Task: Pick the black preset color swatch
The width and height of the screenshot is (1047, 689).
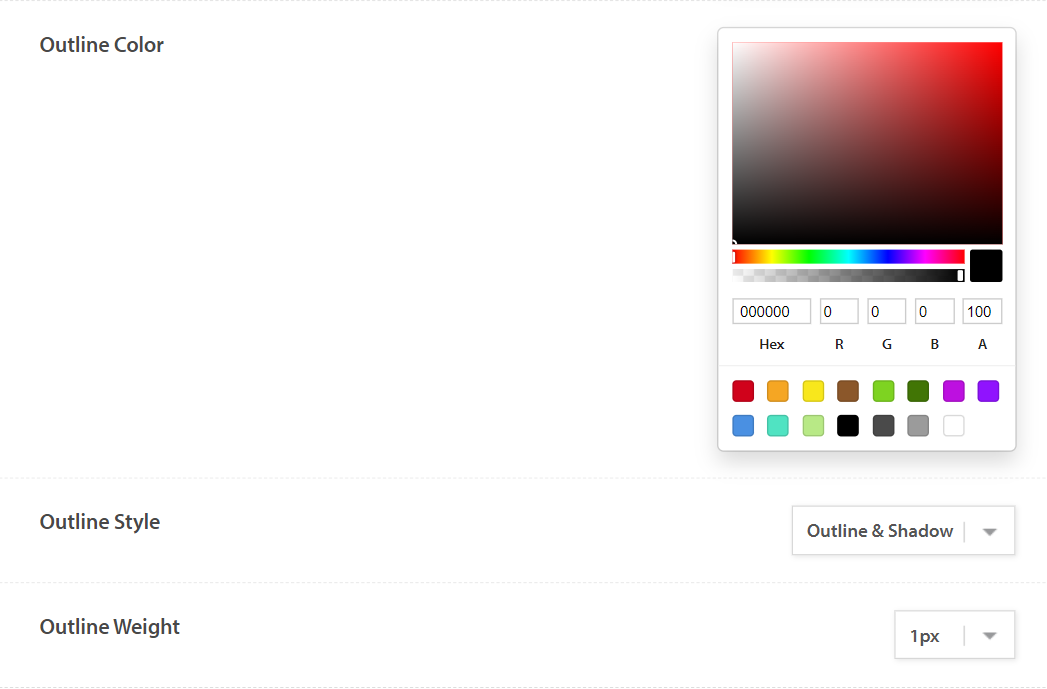Action: point(847,425)
